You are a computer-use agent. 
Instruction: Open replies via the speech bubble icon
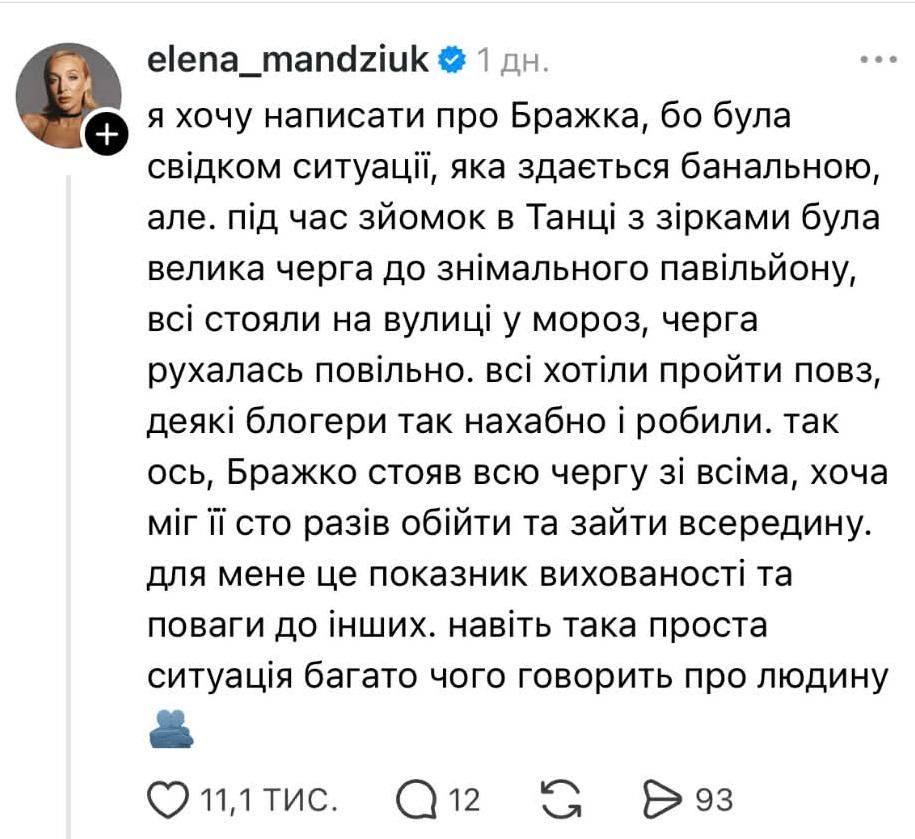pyautogui.click(x=414, y=799)
